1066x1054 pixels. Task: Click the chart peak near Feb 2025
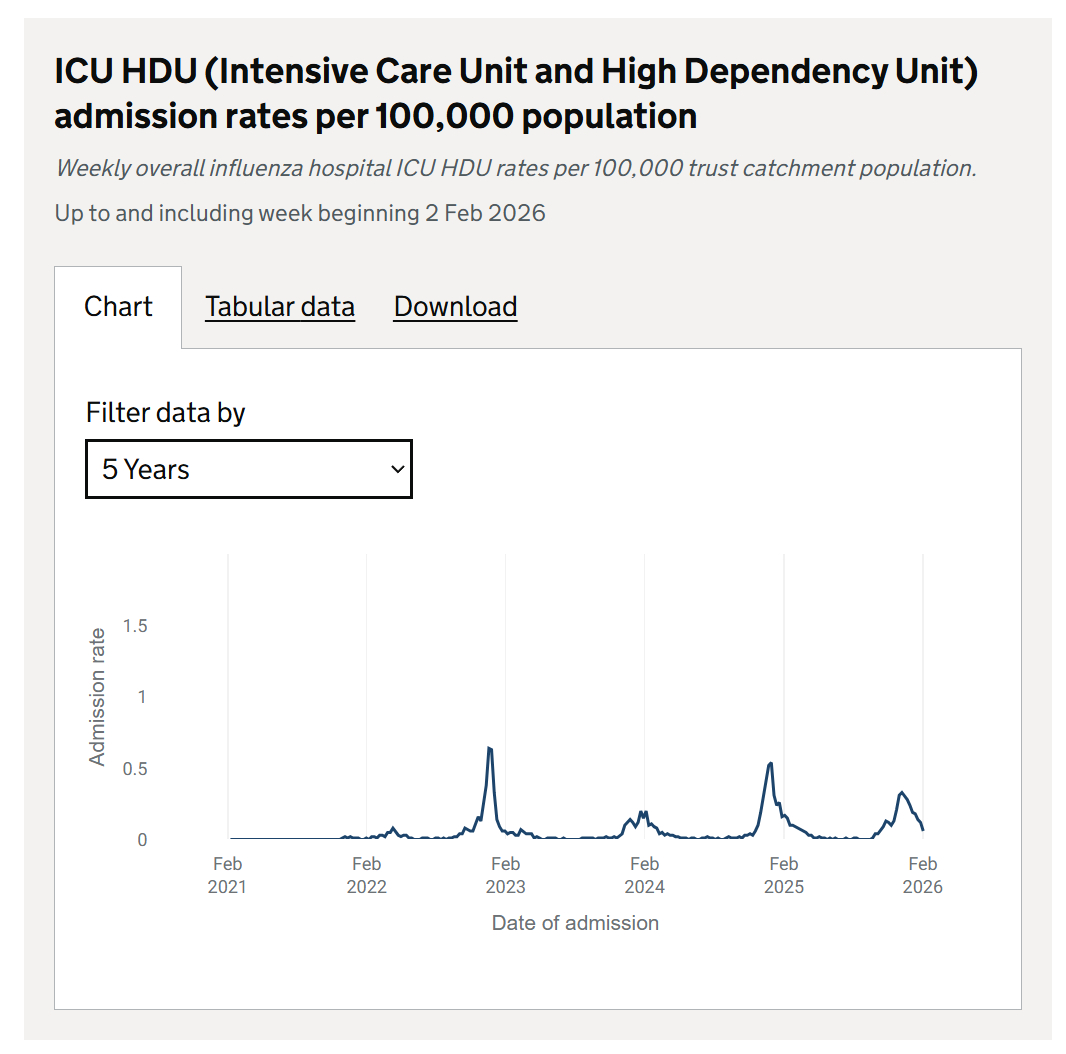click(x=770, y=763)
